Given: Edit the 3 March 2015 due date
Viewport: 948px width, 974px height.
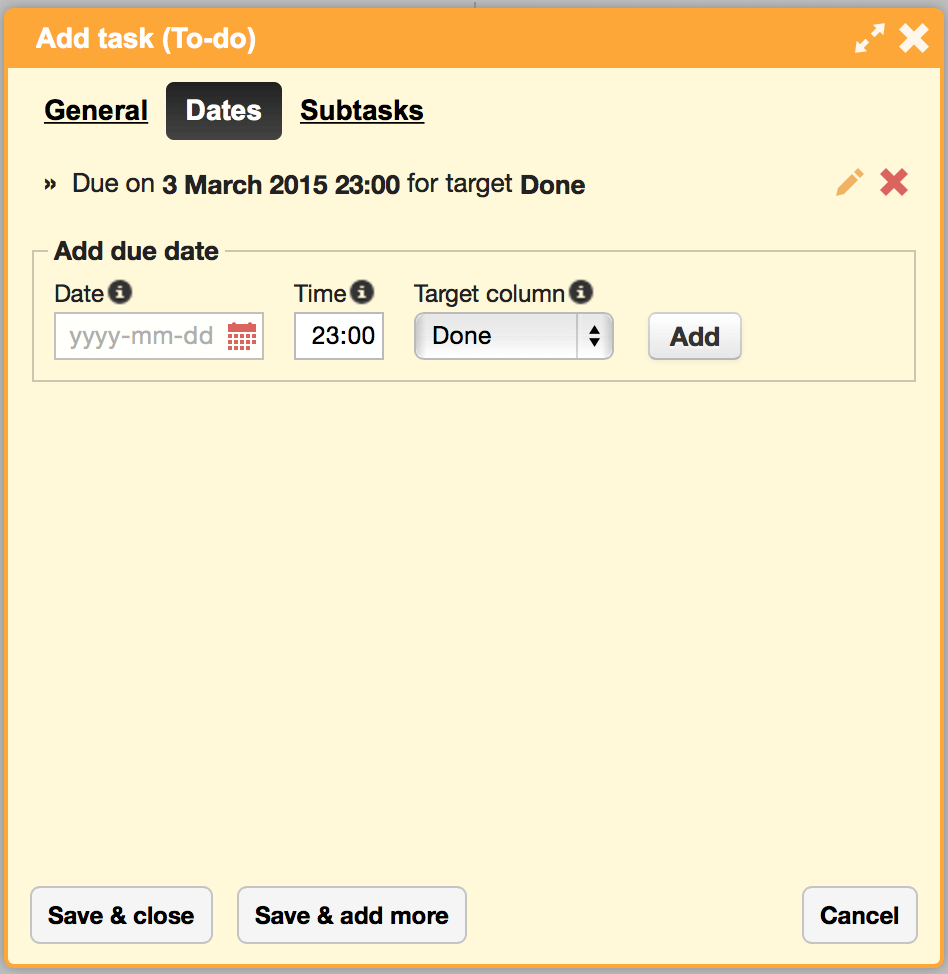Looking at the screenshot, I should tap(850, 183).
